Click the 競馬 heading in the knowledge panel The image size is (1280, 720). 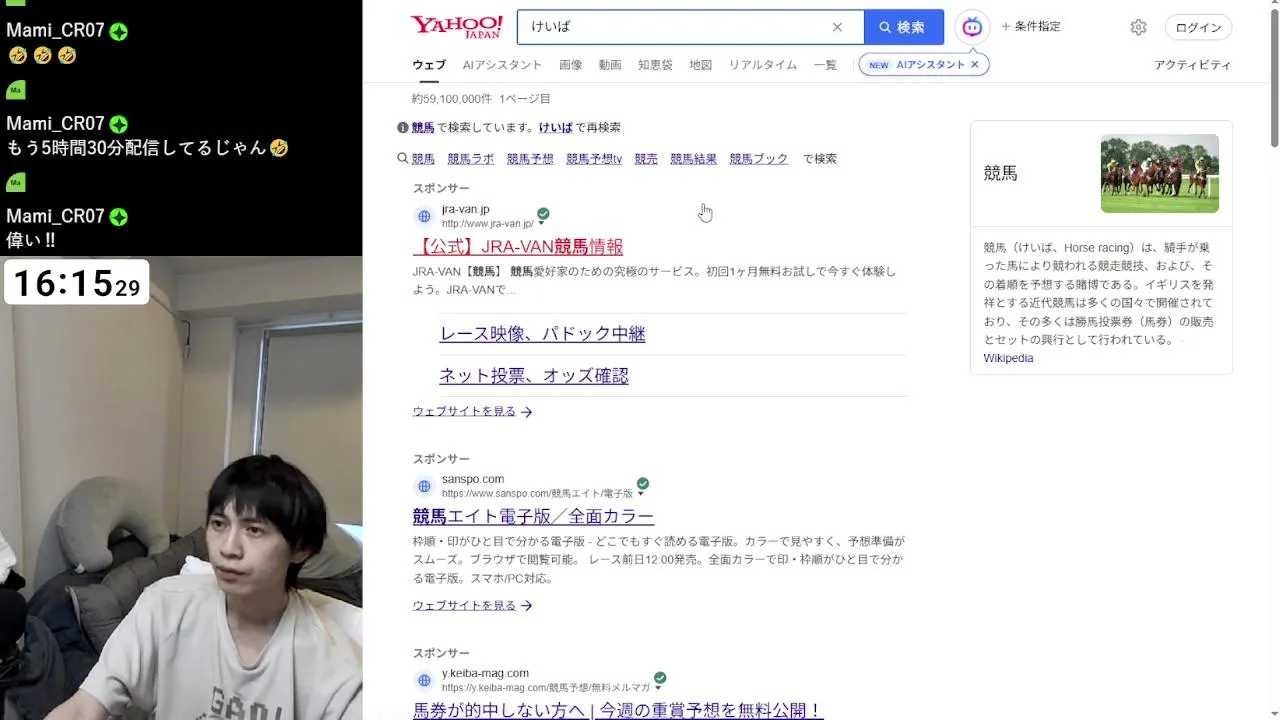coord(1000,173)
